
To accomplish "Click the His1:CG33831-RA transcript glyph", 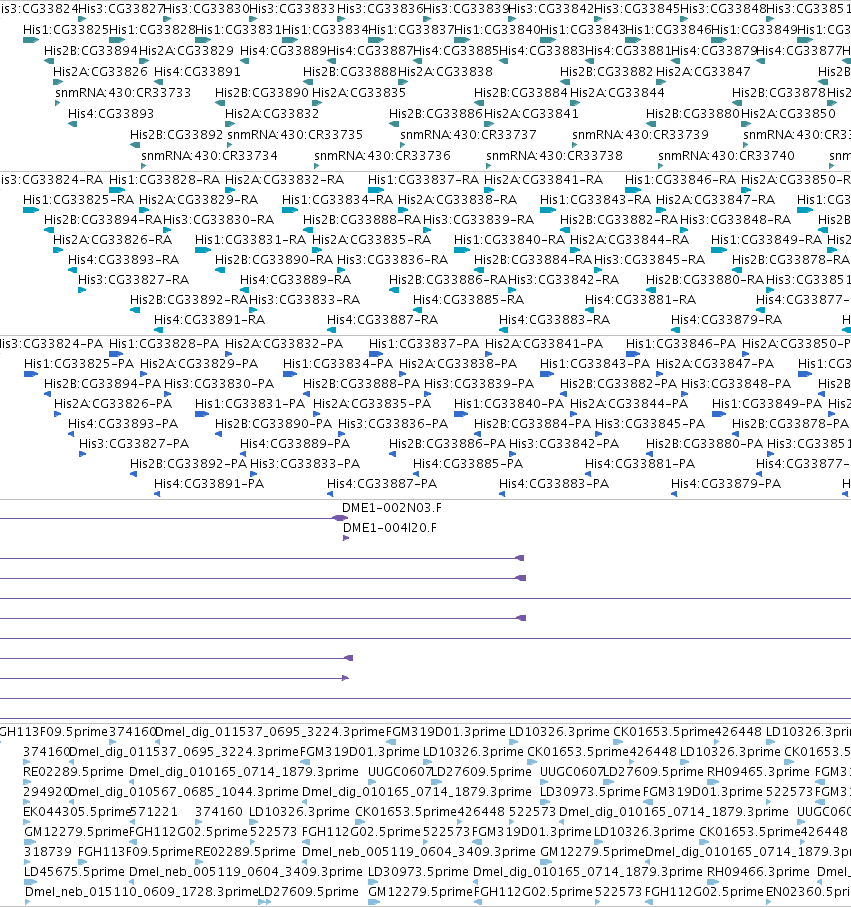I will [203, 250].
